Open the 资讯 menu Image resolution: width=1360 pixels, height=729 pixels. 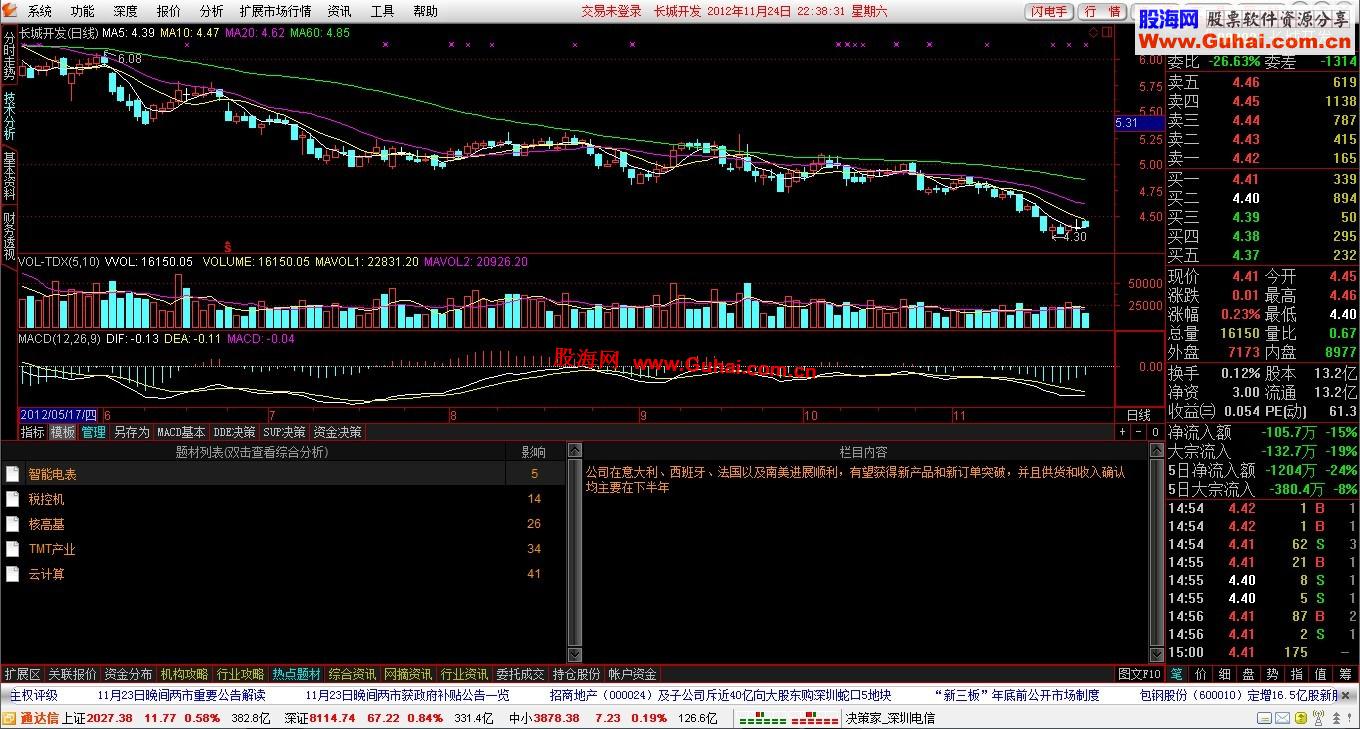point(339,11)
